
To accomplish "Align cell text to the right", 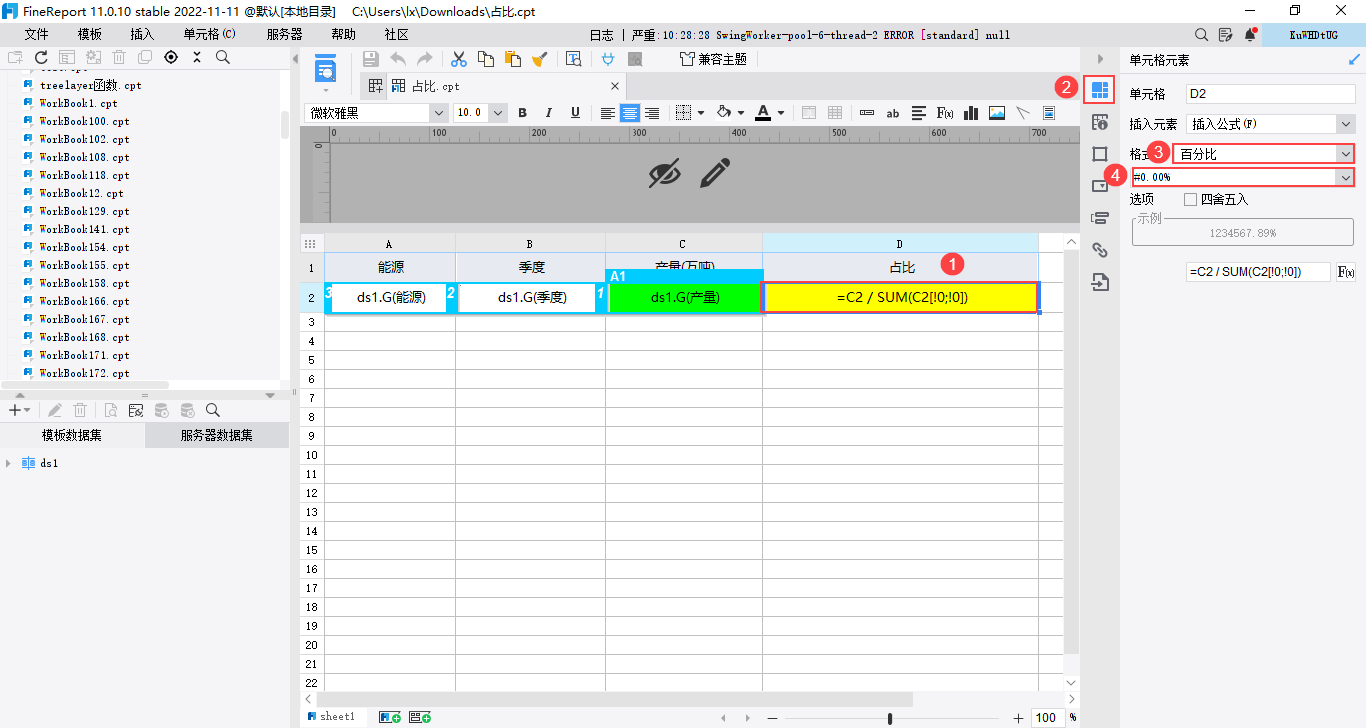I will pyautogui.click(x=652, y=113).
